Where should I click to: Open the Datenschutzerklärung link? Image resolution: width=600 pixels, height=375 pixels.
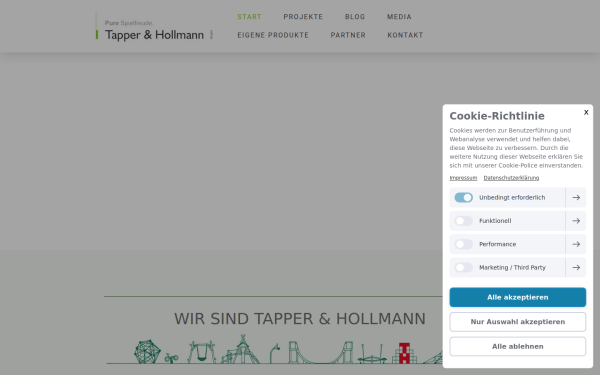pos(511,178)
